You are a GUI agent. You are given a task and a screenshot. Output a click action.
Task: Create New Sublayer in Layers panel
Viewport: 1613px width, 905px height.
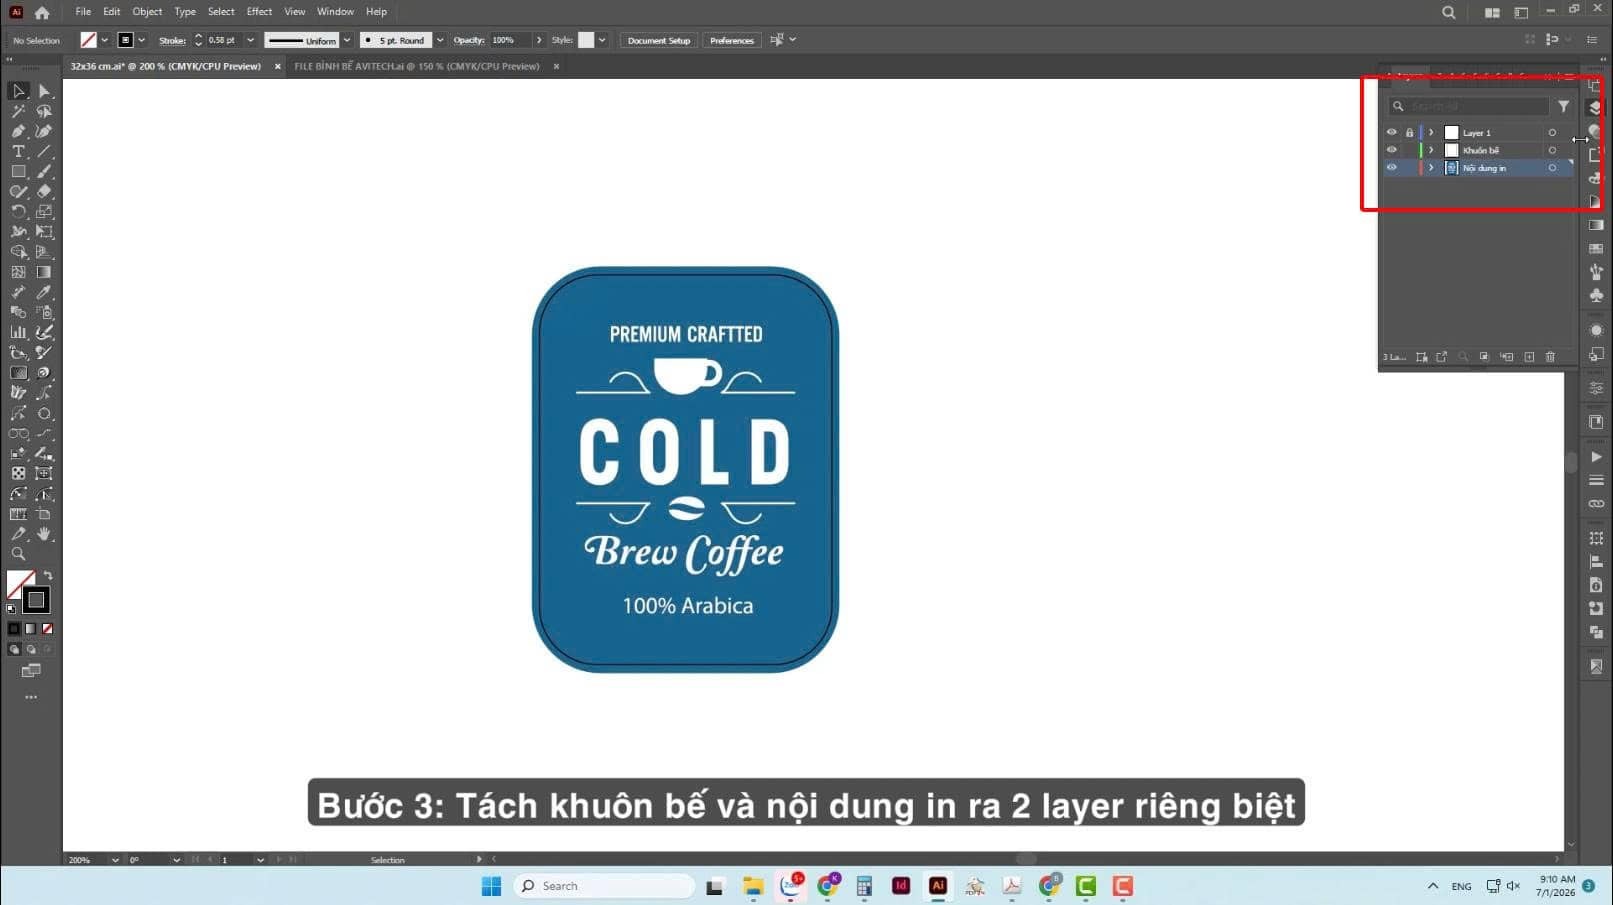click(1507, 357)
